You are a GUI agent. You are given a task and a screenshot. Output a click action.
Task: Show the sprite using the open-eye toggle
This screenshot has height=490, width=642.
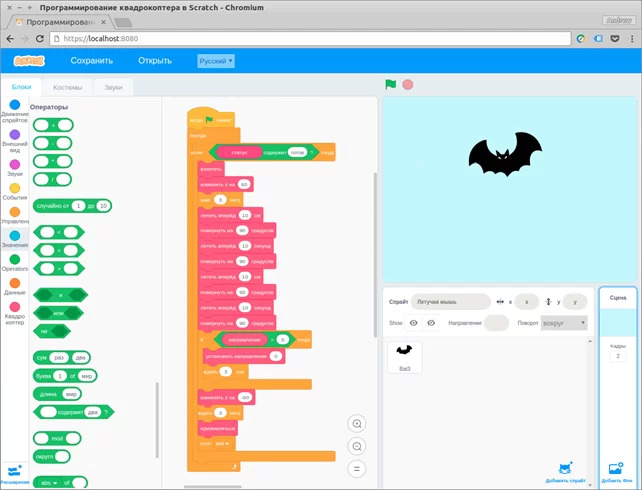point(413,323)
